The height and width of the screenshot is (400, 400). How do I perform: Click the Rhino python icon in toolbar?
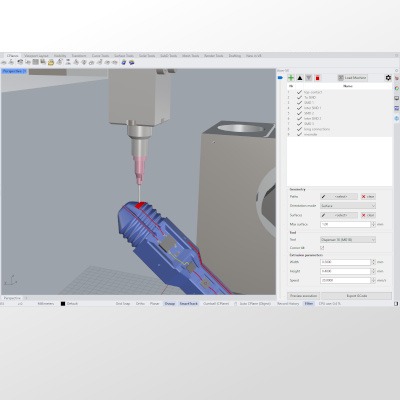124,62
